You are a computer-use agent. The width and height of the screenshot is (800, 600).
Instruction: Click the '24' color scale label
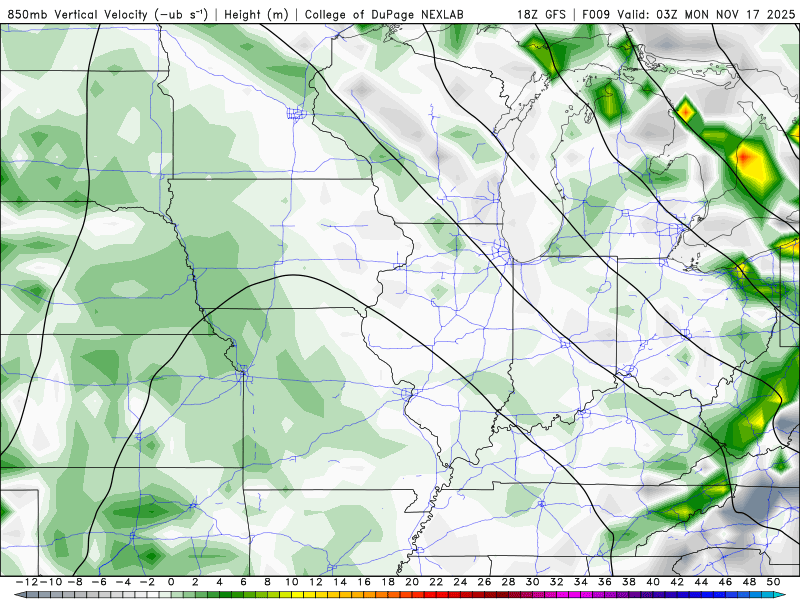(x=460, y=582)
